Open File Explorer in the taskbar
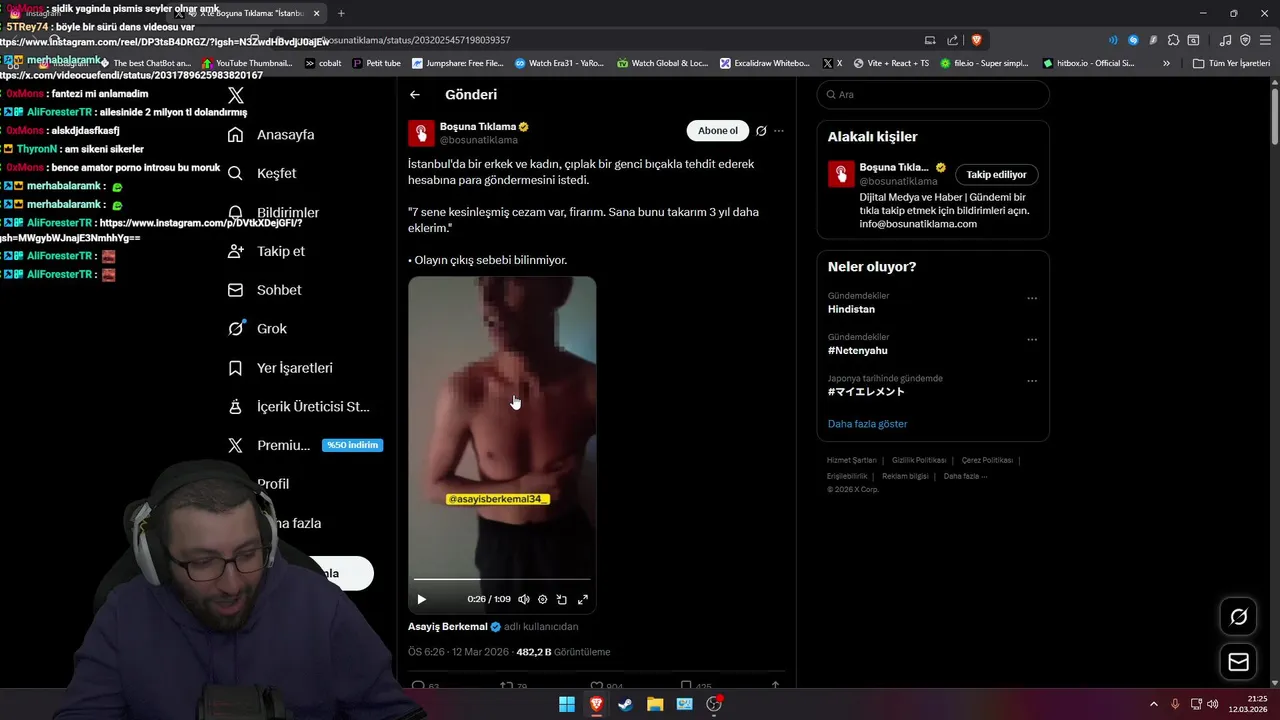 [x=655, y=704]
